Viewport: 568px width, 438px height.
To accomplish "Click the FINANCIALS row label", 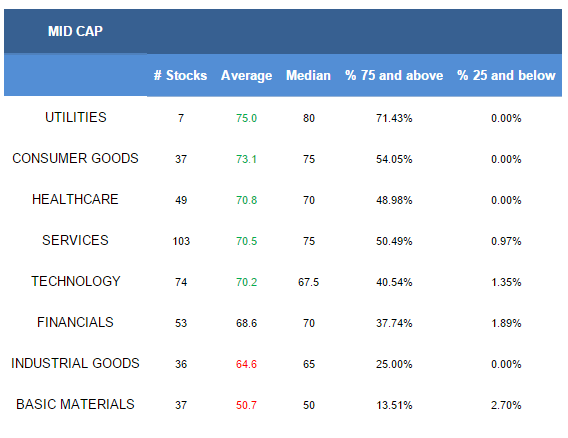I will pos(75,322).
